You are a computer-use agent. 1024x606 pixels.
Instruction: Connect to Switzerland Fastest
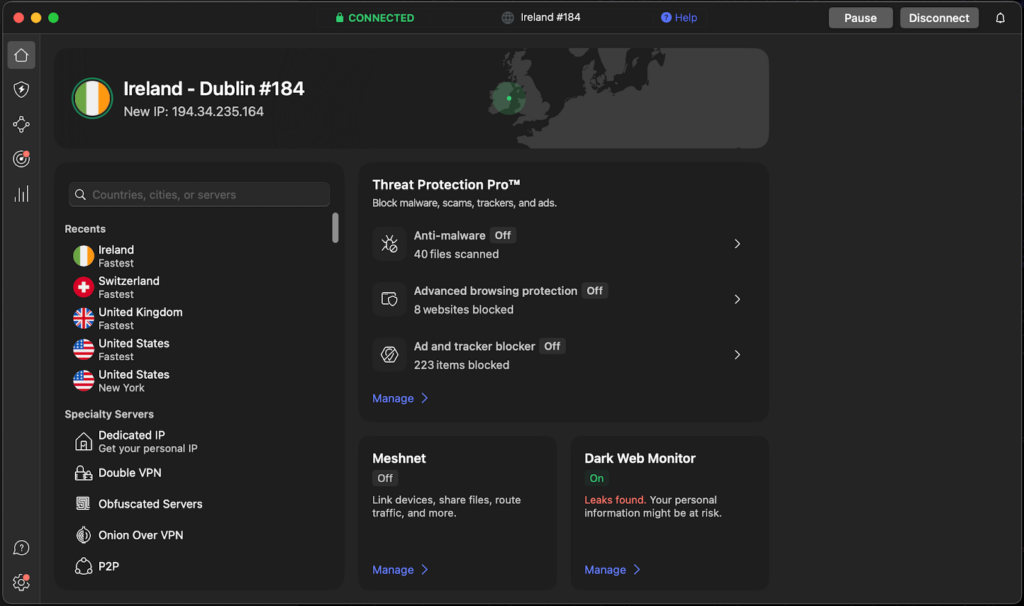199,287
